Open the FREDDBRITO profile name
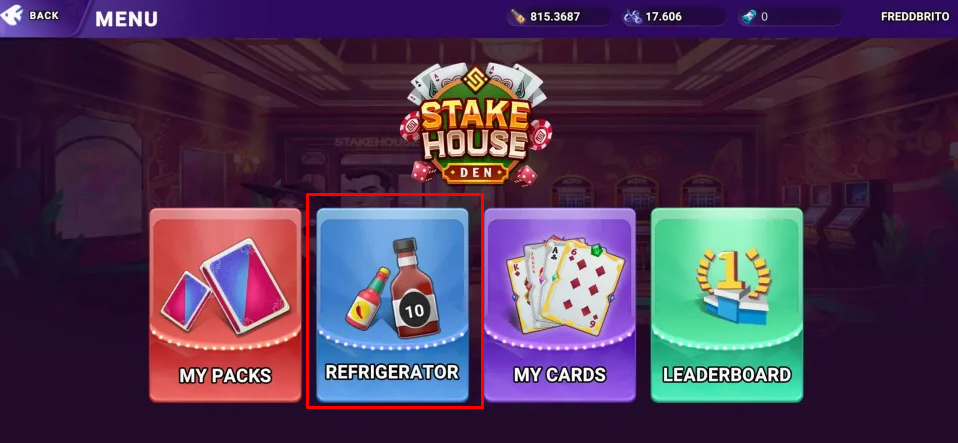Viewport: 958px width, 443px height. point(915,17)
